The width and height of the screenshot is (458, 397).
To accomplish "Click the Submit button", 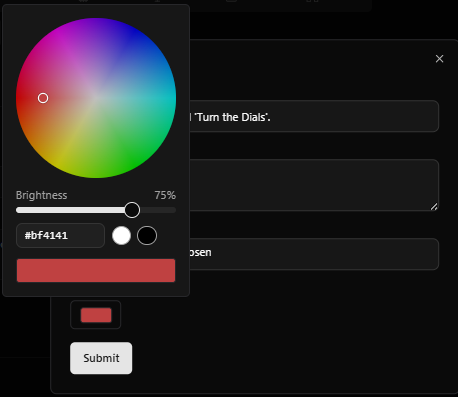I will (101, 358).
